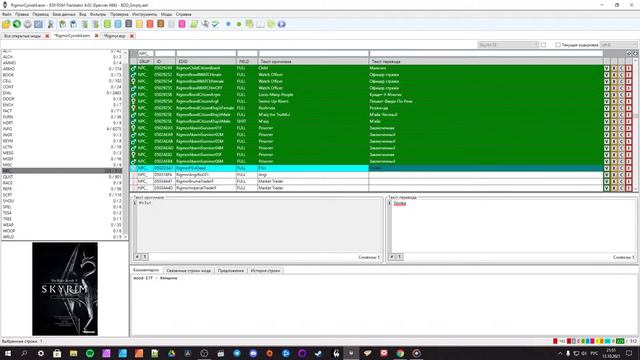Click the translation text filter field
Screen dimensions: 640x360
(x=486, y=53)
